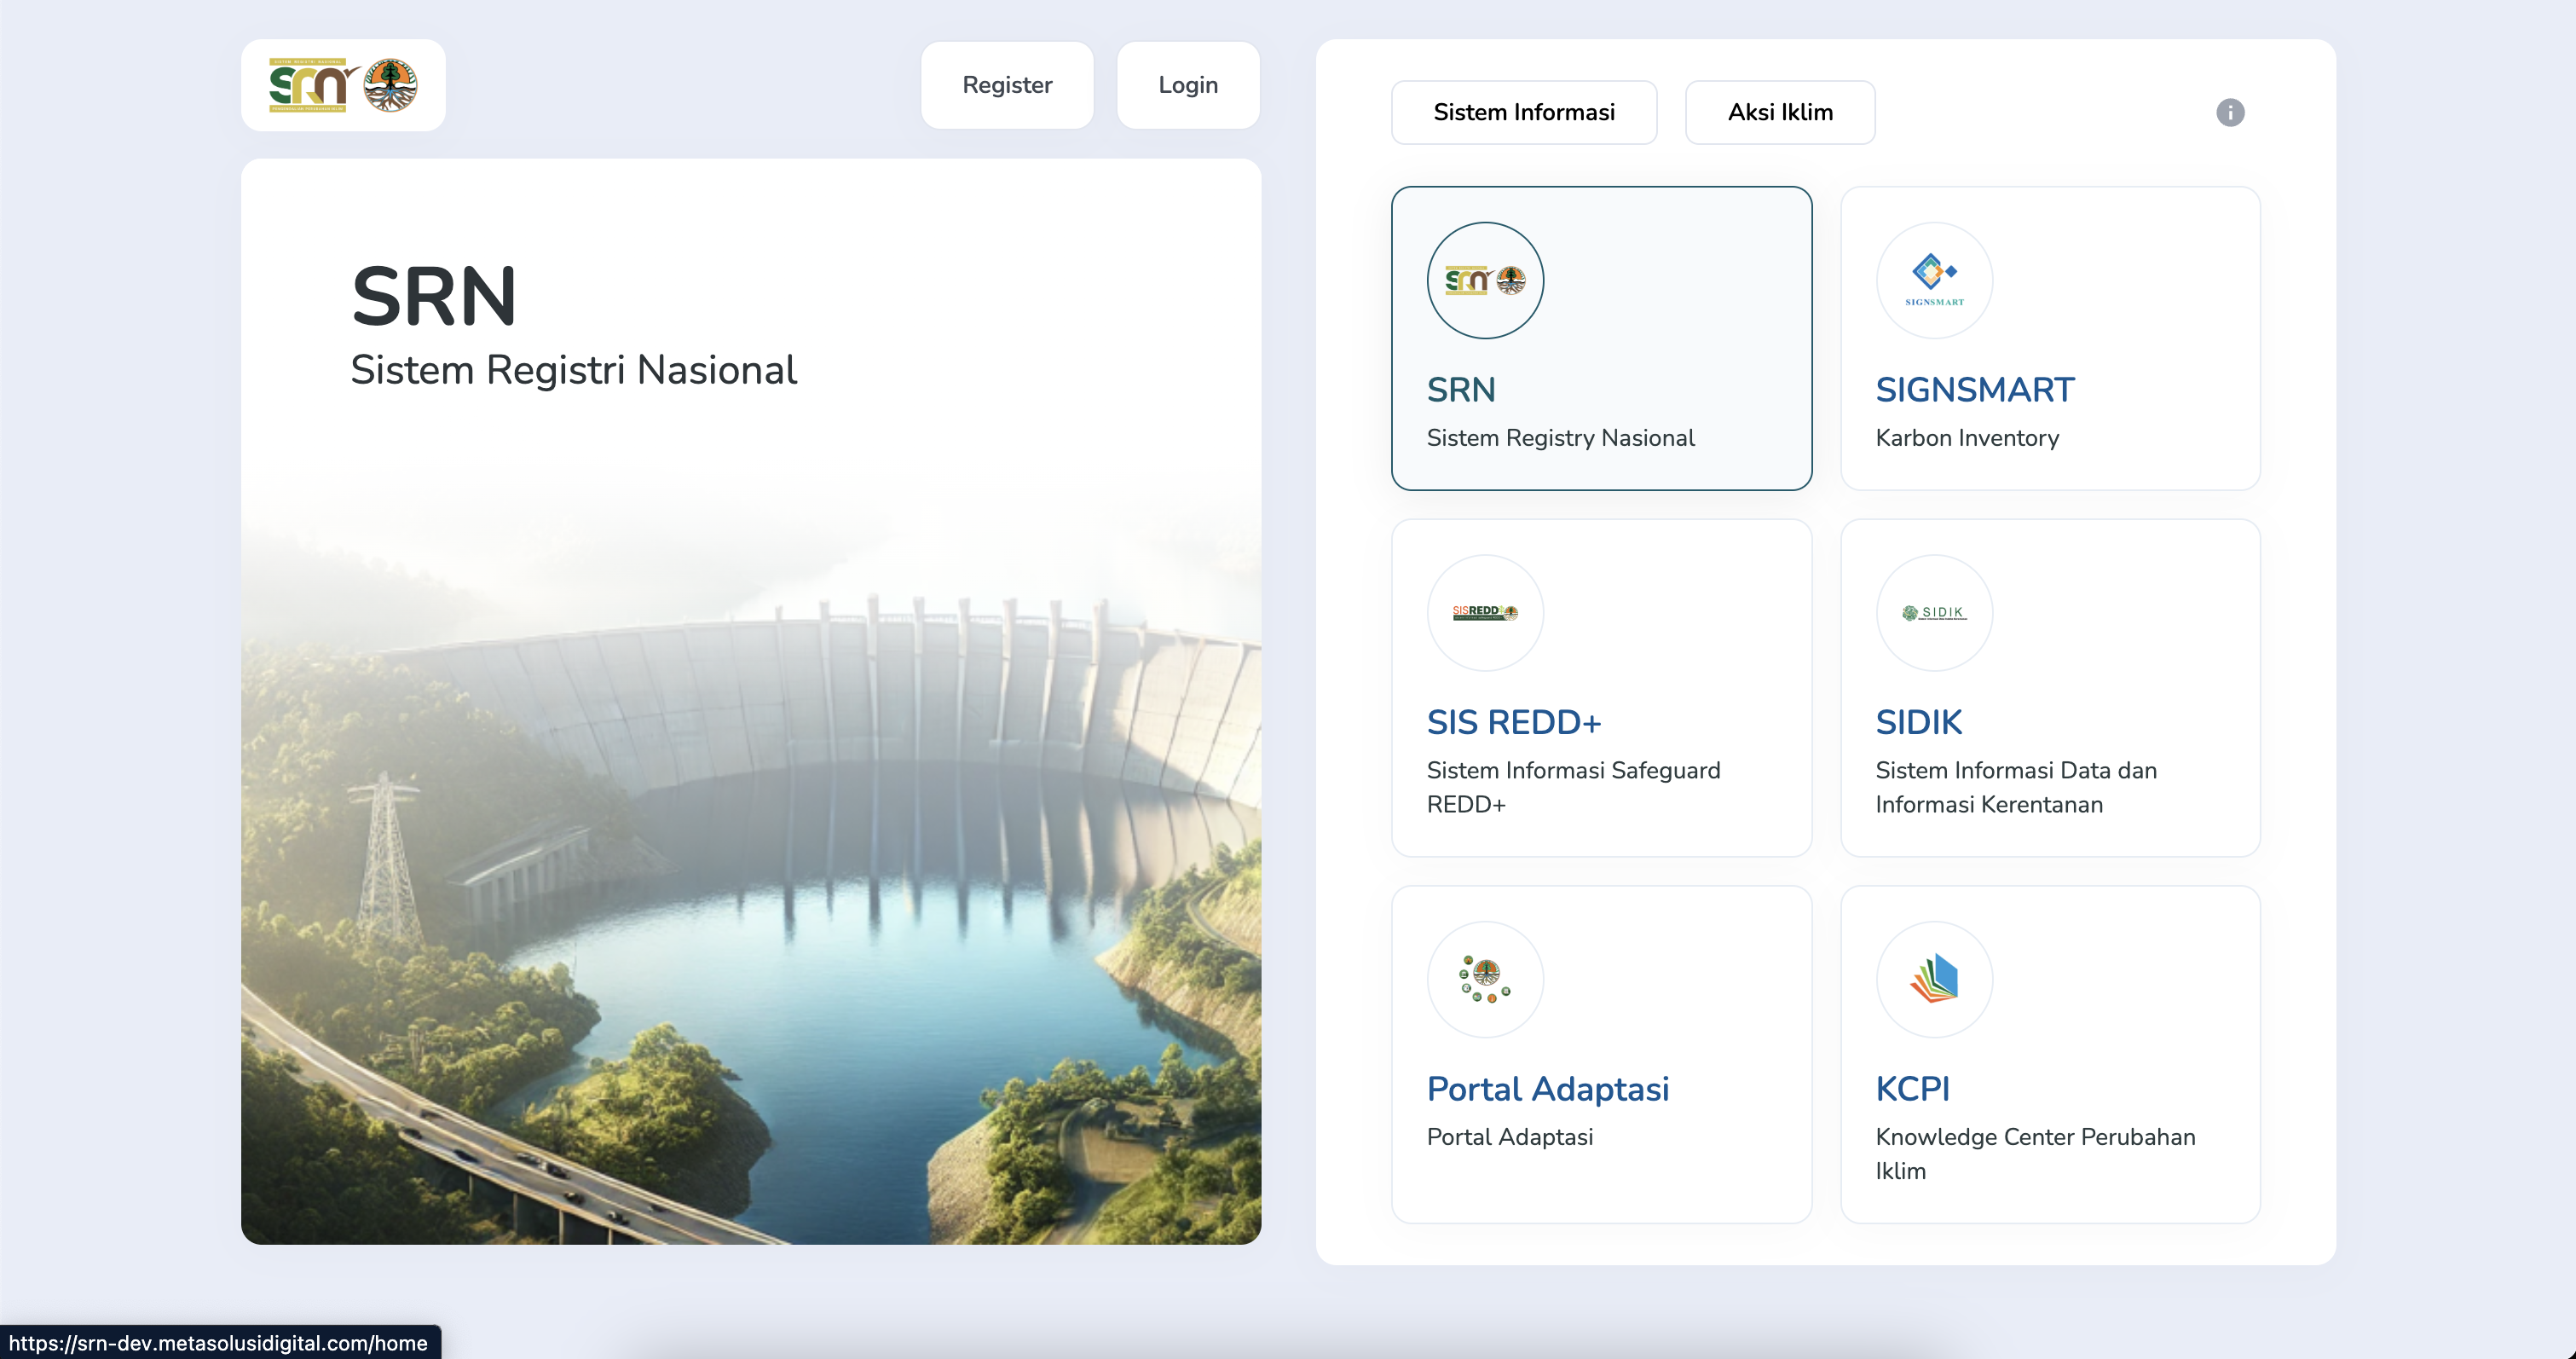The height and width of the screenshot is (1359, 2576).
Task: Click the Register button
Action: (x=1006, y=85)
